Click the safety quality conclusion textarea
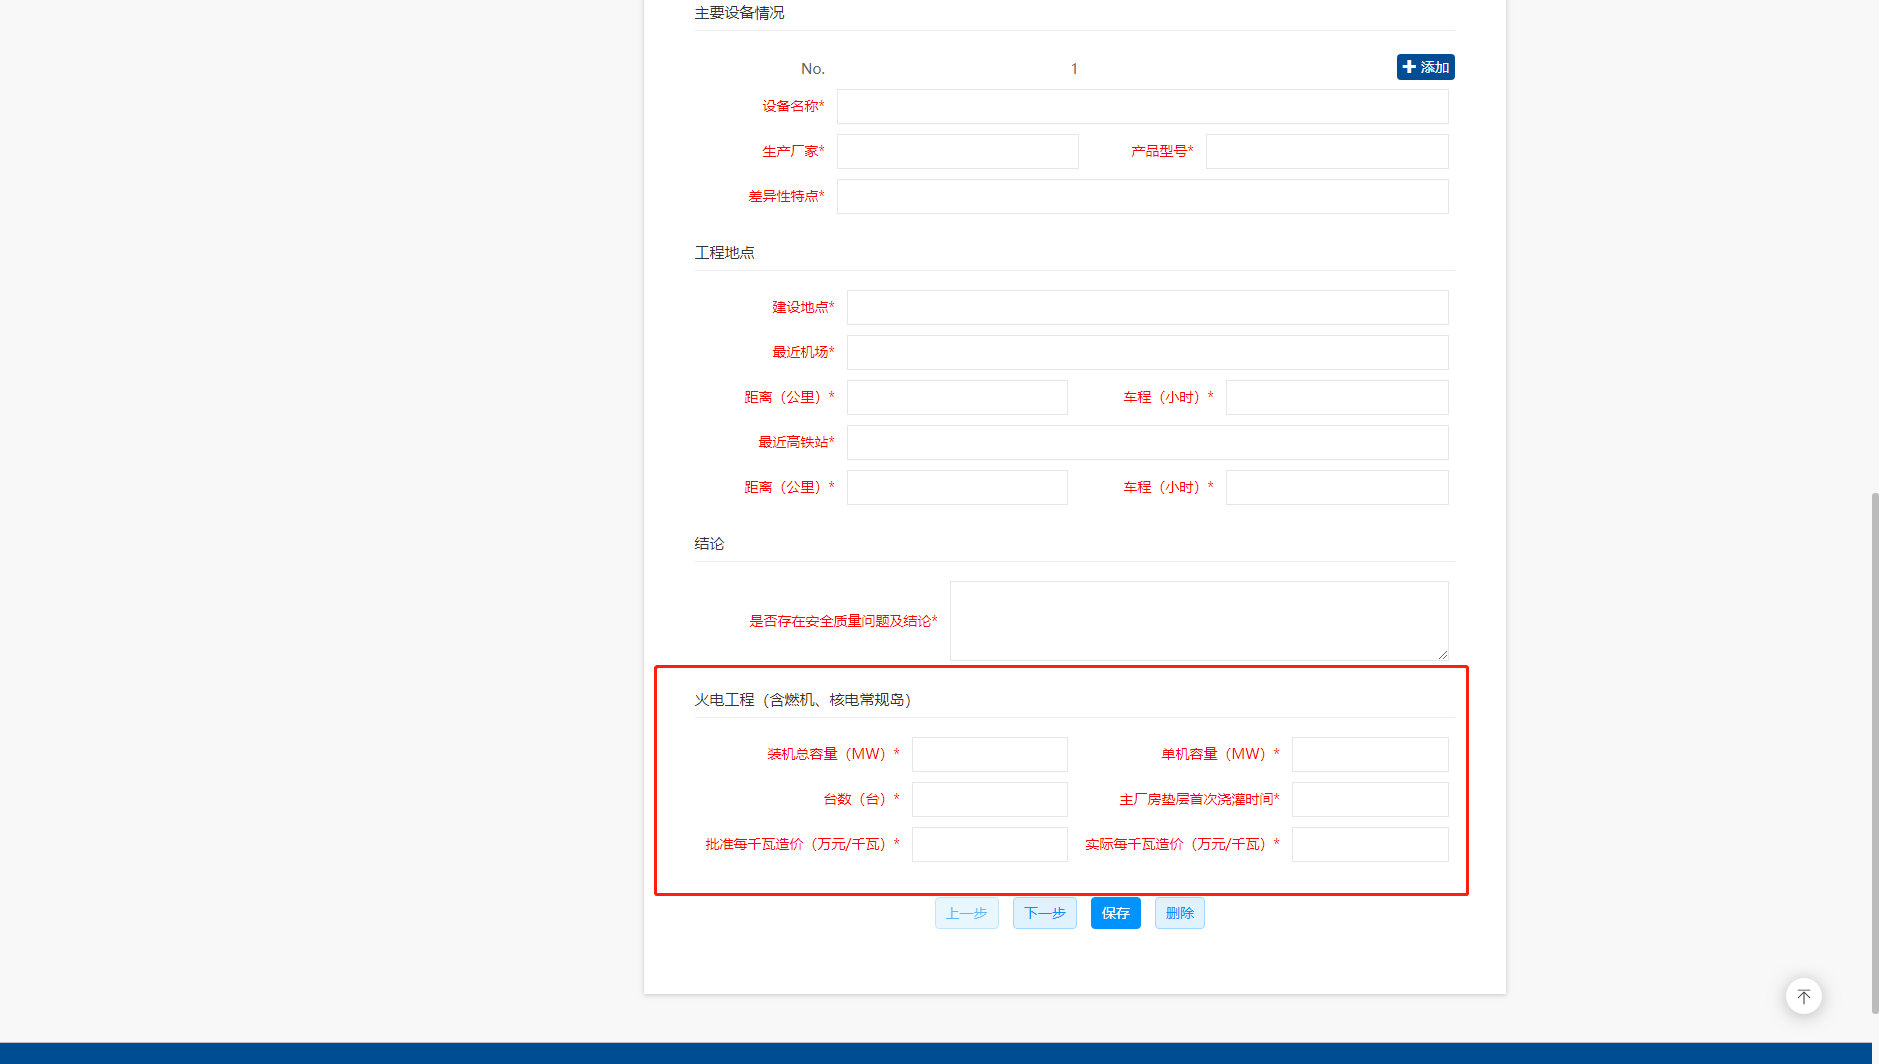This screenshot has width=1879, height=1064. pyautogui.click(x=1198, y=620)
